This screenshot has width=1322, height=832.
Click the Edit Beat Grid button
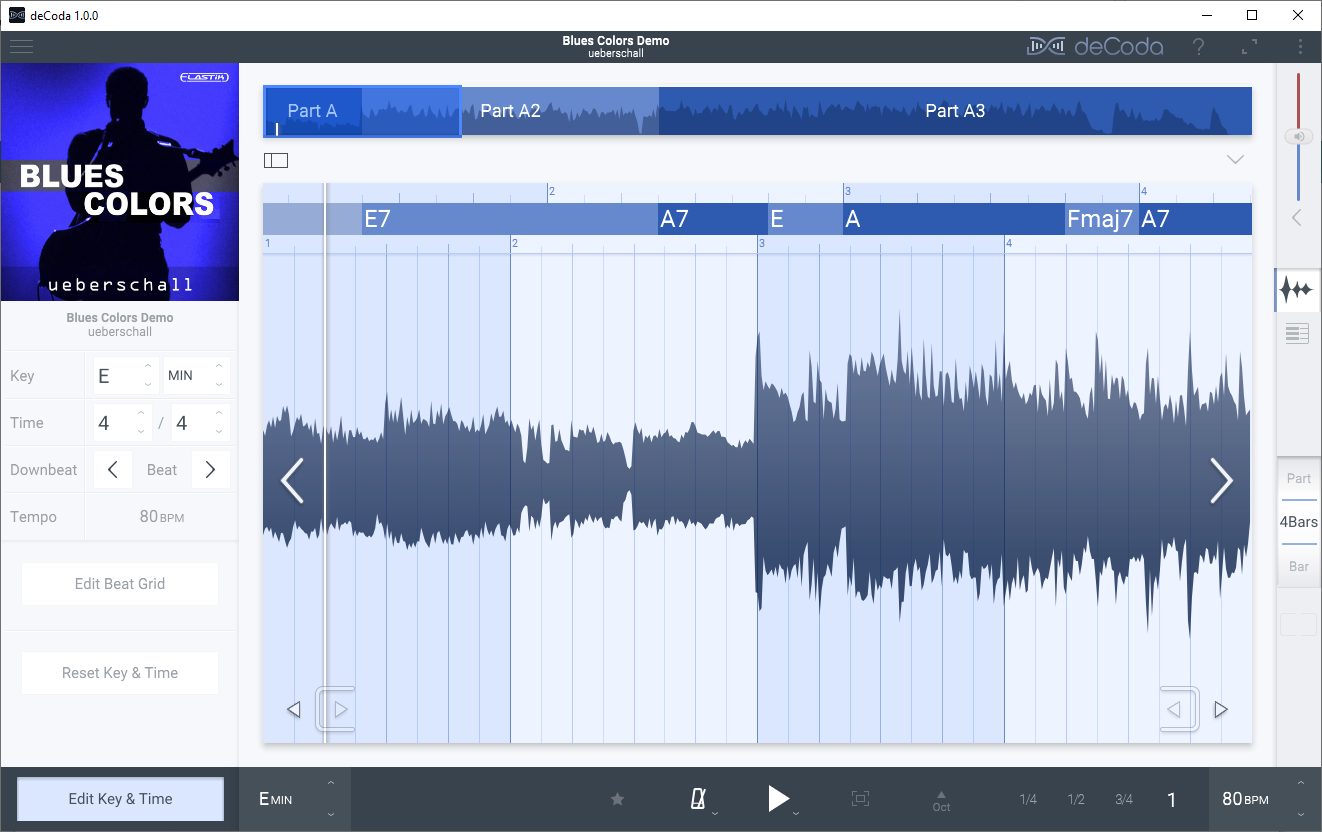(x=120, y=584)
